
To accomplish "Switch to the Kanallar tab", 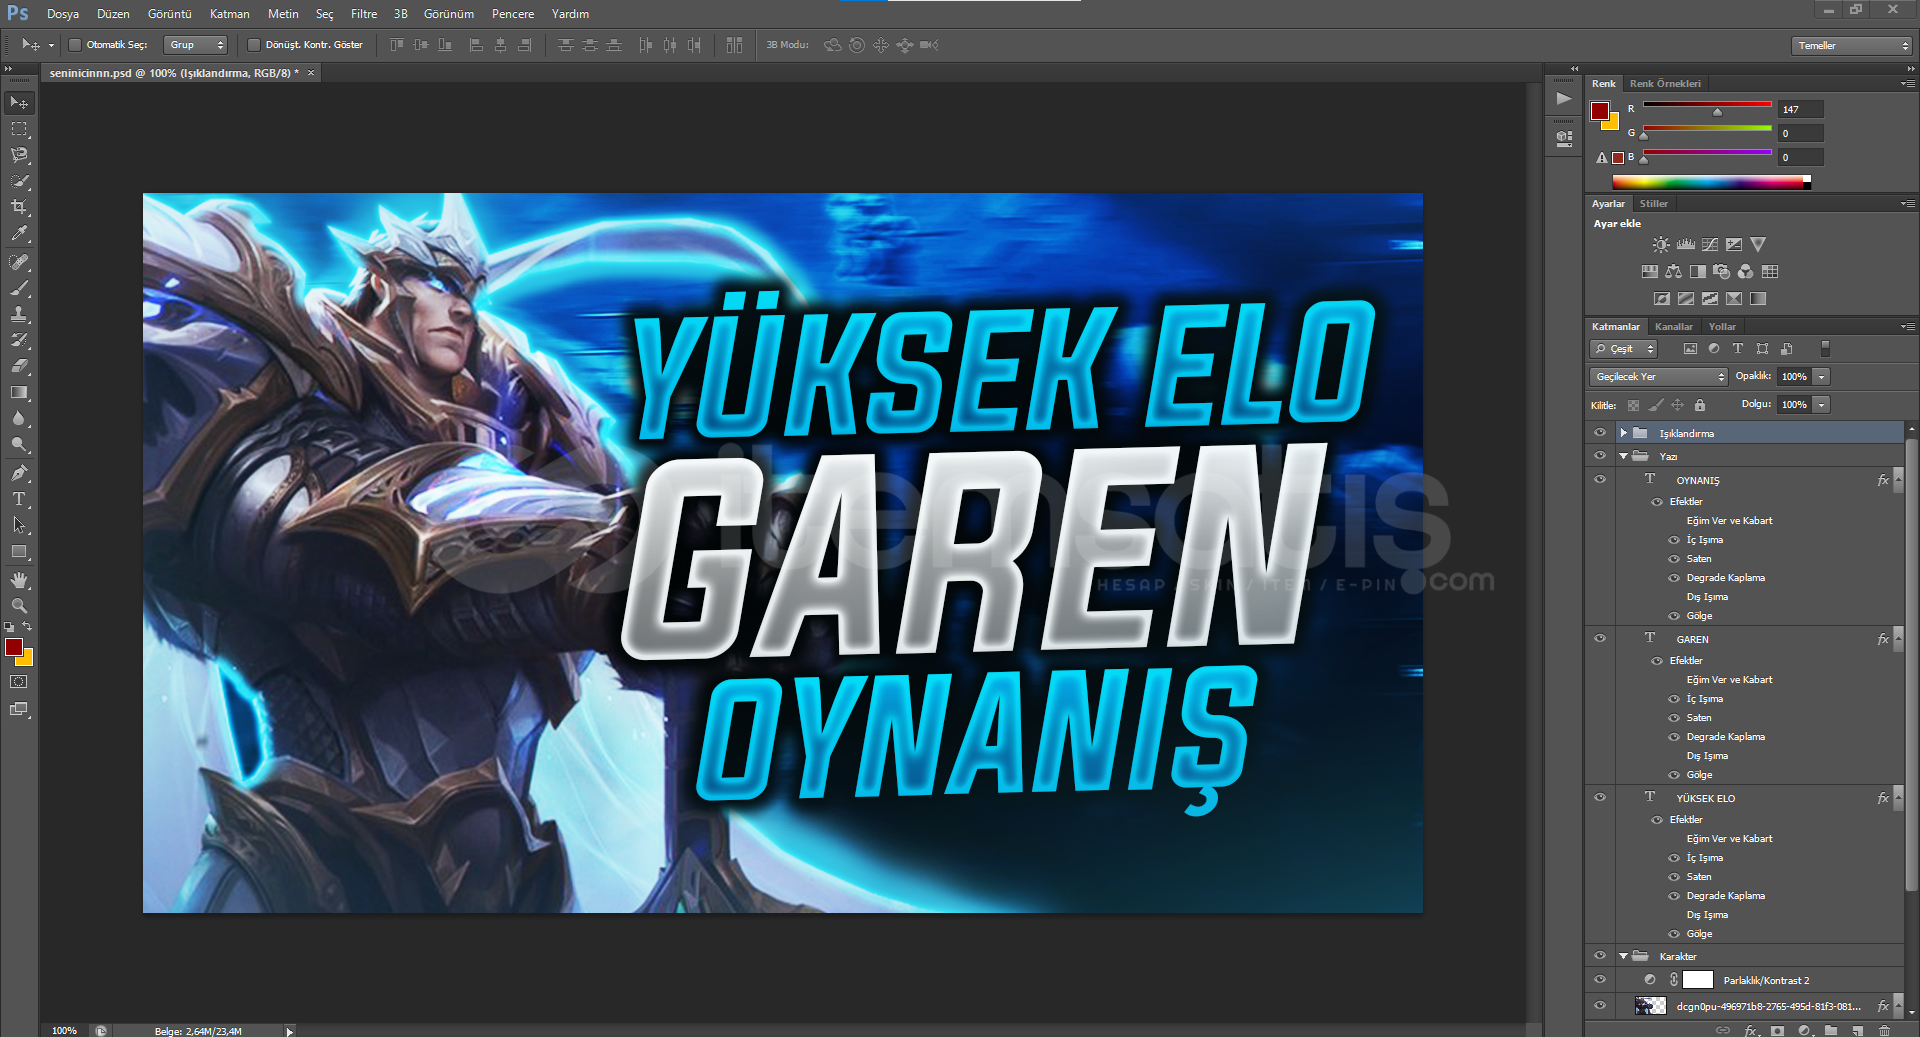I will [1673, 327].
